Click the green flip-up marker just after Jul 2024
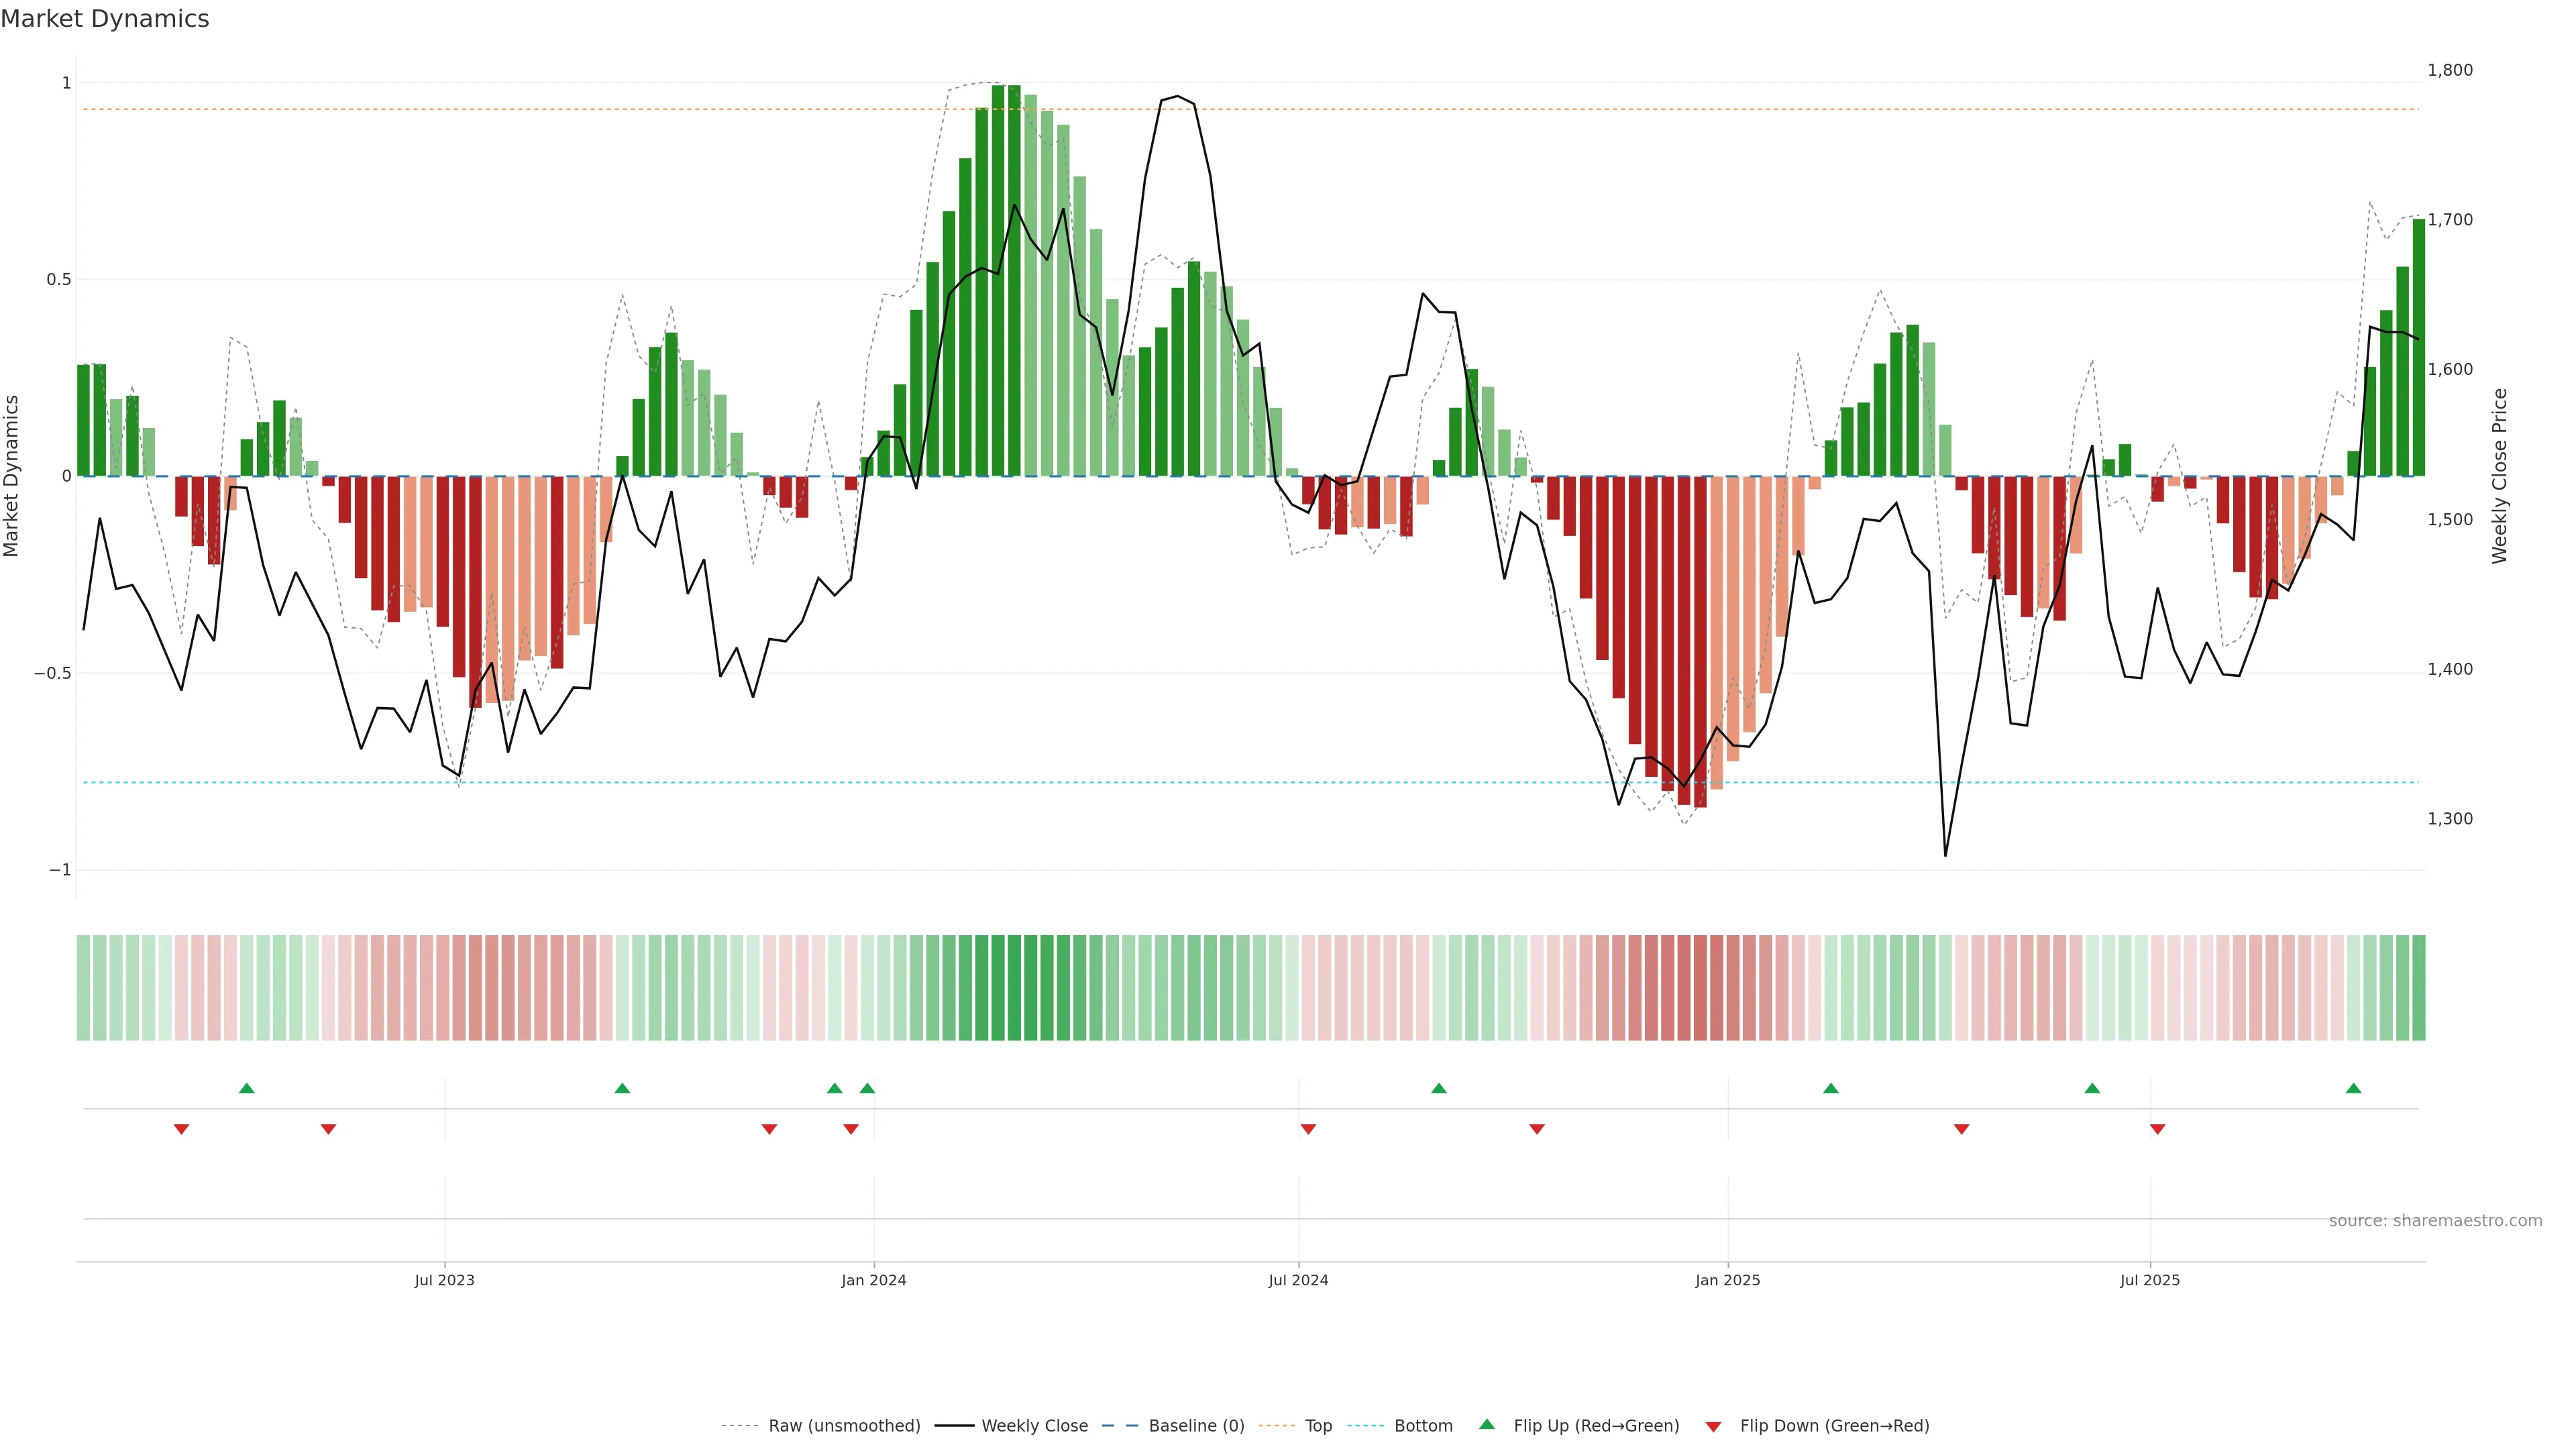The height and width of the screenshot is (1449, 2576). click(x=1438, y=1088)
